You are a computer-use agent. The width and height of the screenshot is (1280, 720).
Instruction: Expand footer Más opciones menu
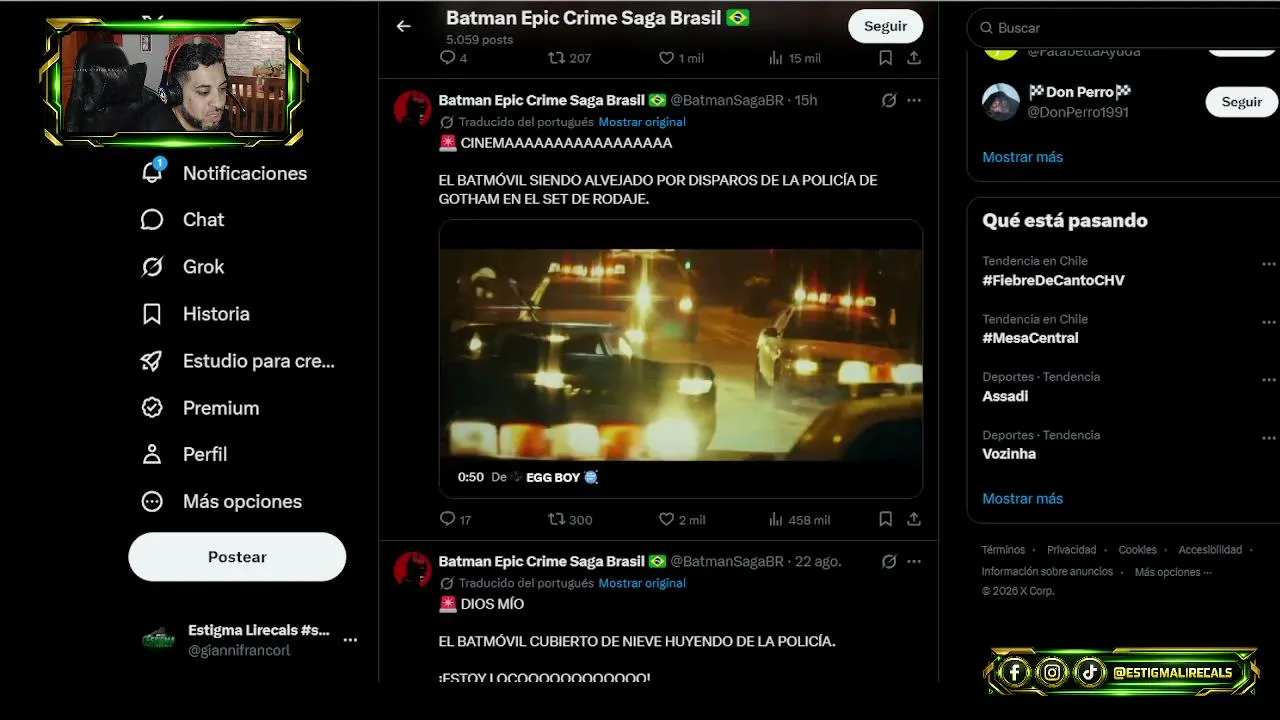1173,572
